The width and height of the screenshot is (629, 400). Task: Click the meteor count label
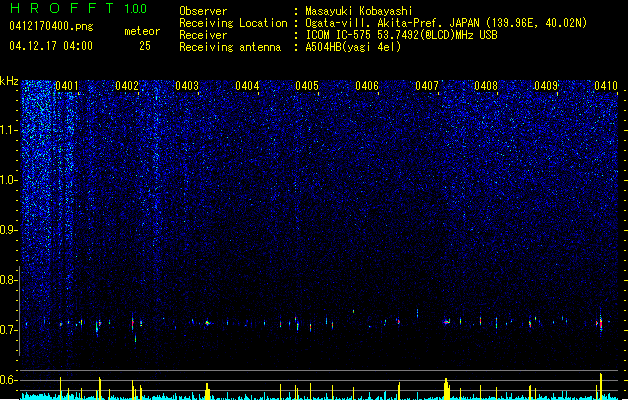(x=142, y=31)
